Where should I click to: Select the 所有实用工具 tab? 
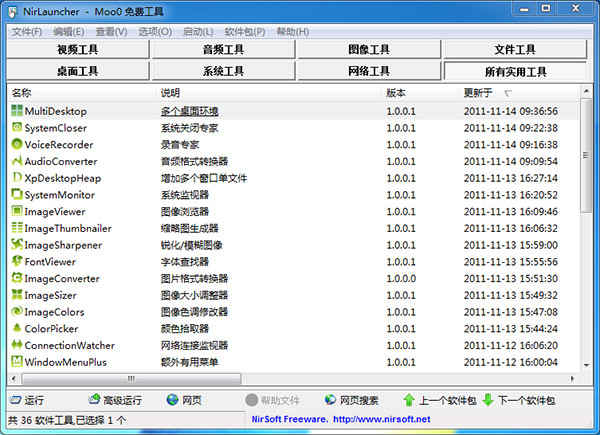click(515, 72)
